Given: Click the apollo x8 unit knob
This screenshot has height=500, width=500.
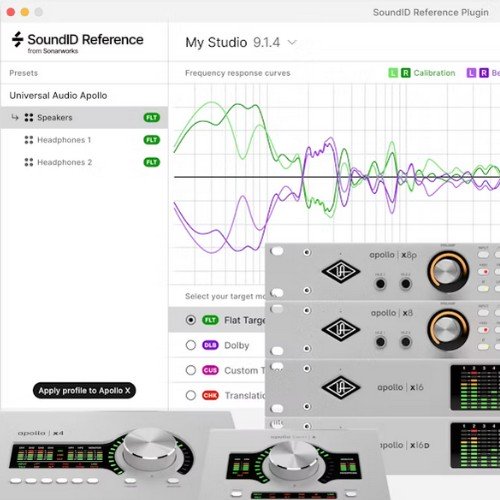Looking at the screenshot, I should pos(448,329).
